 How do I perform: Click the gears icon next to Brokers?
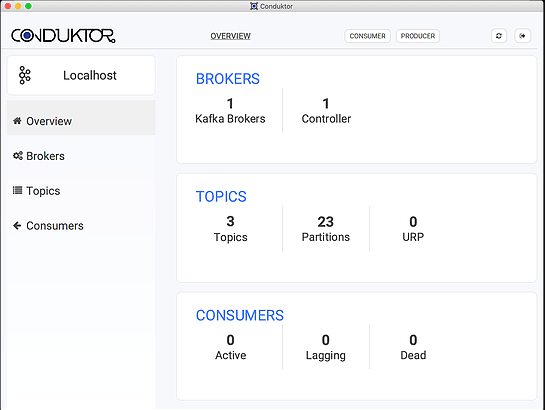pos(17,156)
